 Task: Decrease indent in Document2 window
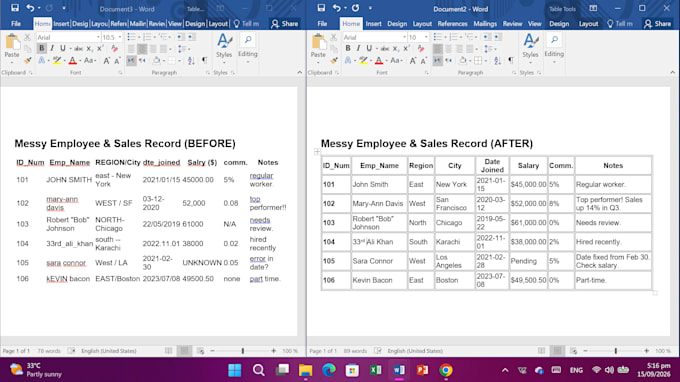[487, 37]
